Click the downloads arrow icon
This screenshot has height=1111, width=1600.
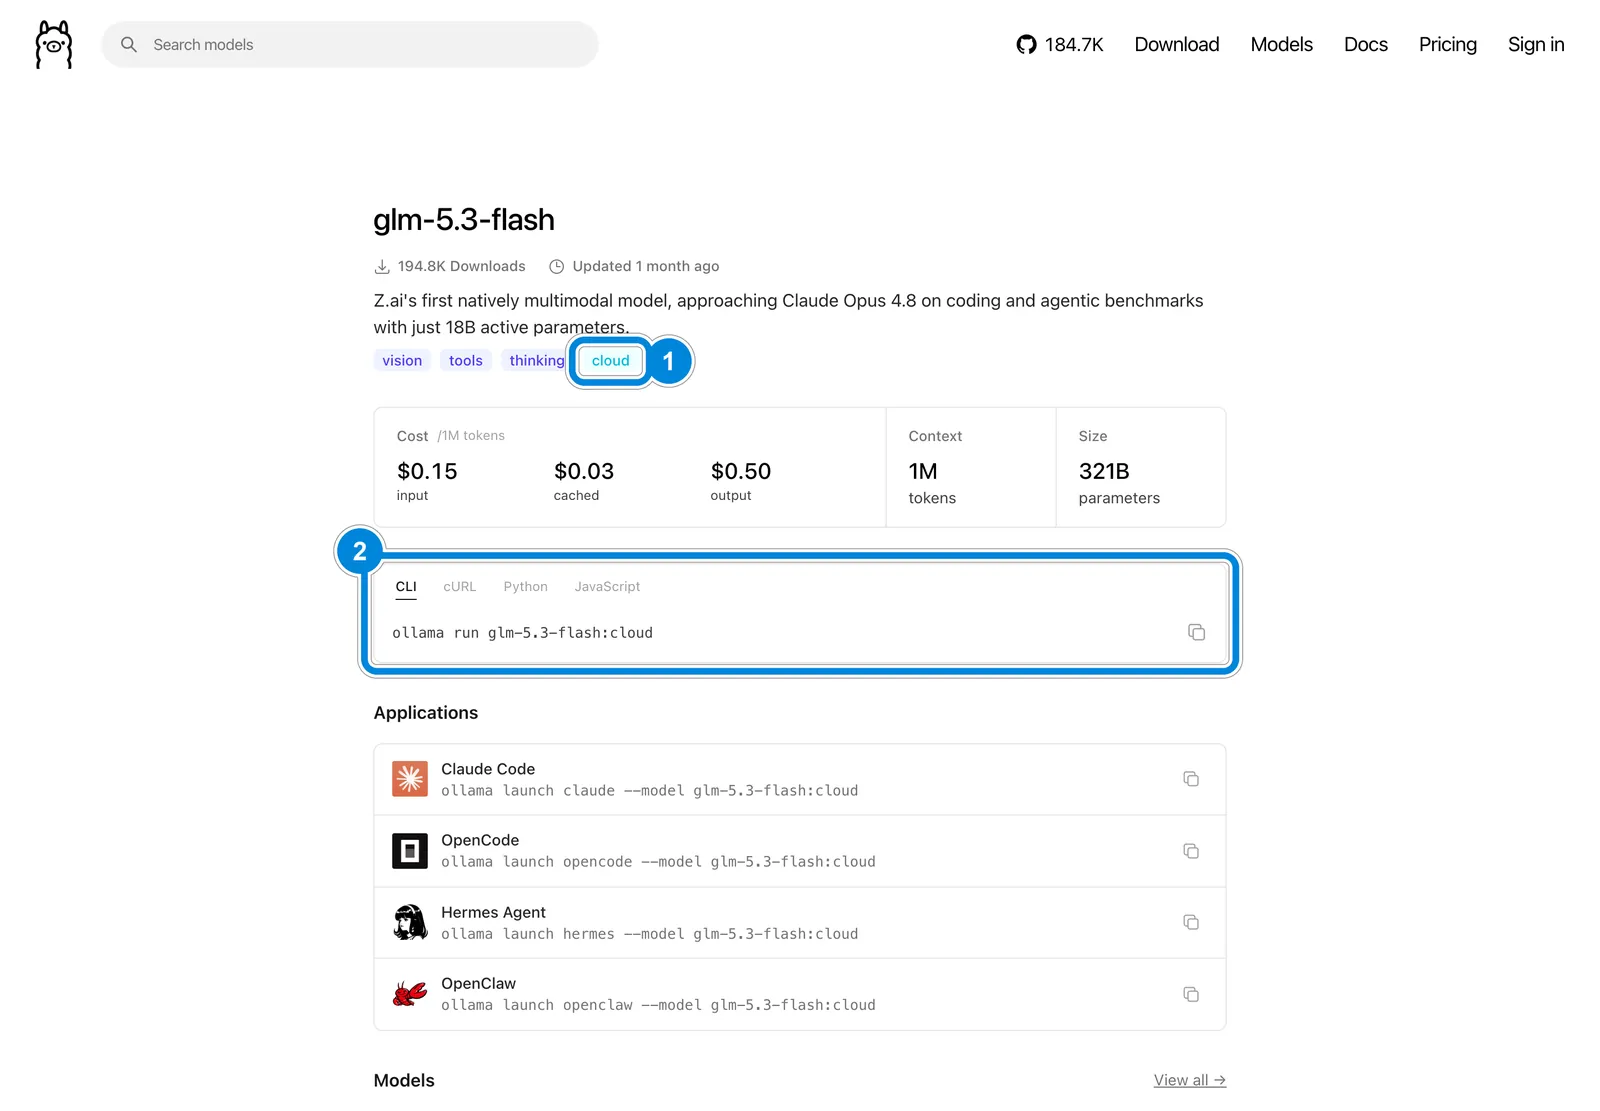tap(382, 266)
